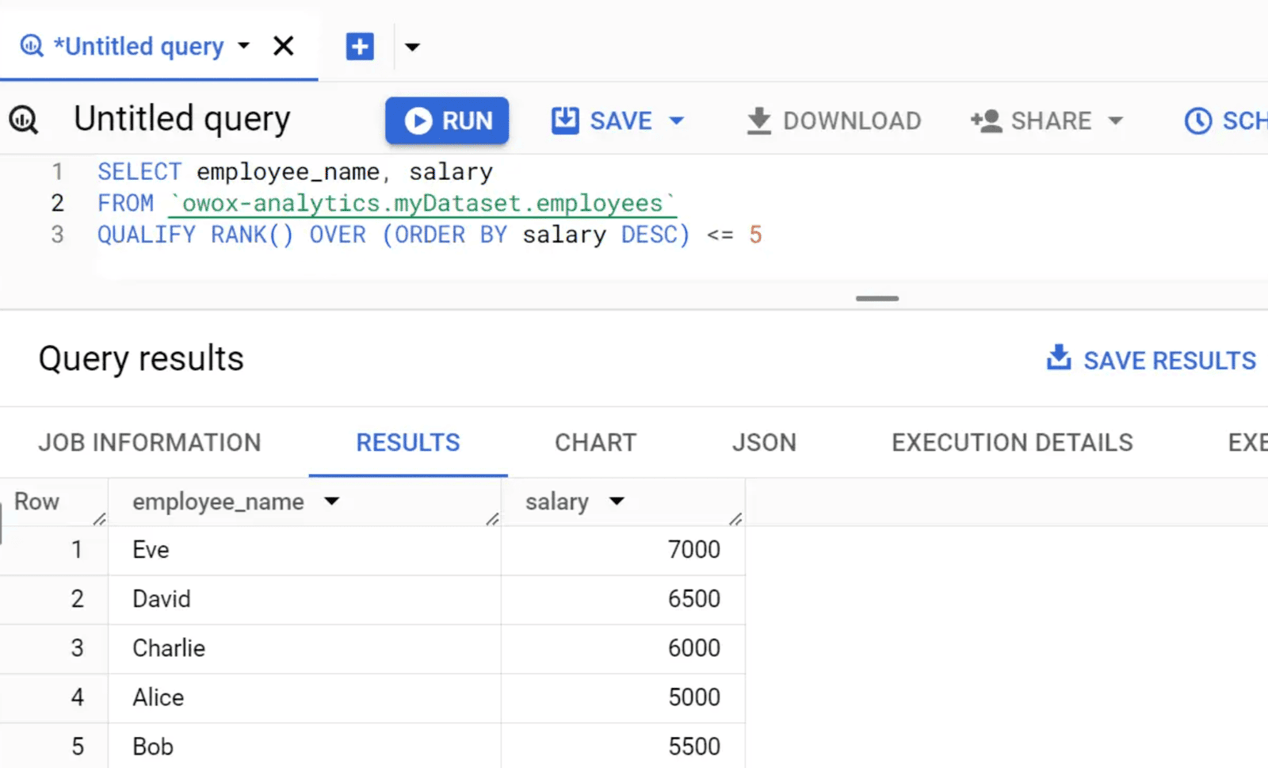Viewport: 1268px width, 768px height.
Task: Click the Save Results download icon
Action: click(x=1059, y=358)
